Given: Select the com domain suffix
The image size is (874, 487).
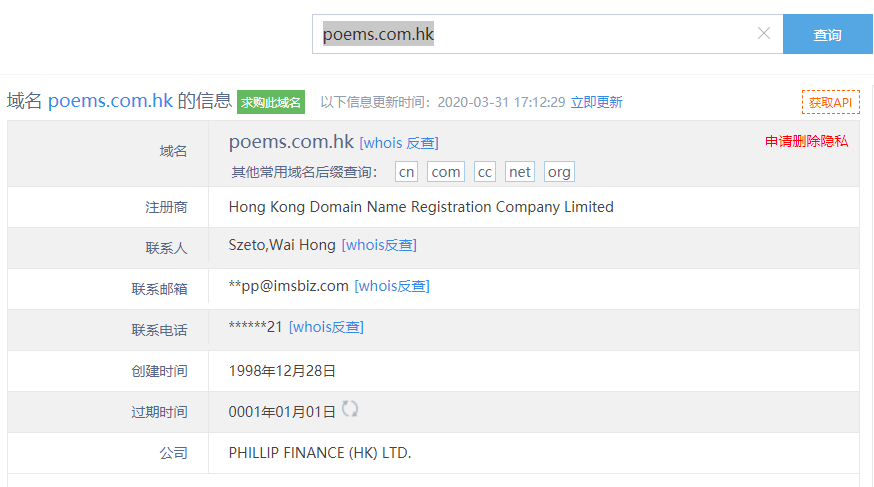Looking at the screenshot, I should tap(446, 172).
